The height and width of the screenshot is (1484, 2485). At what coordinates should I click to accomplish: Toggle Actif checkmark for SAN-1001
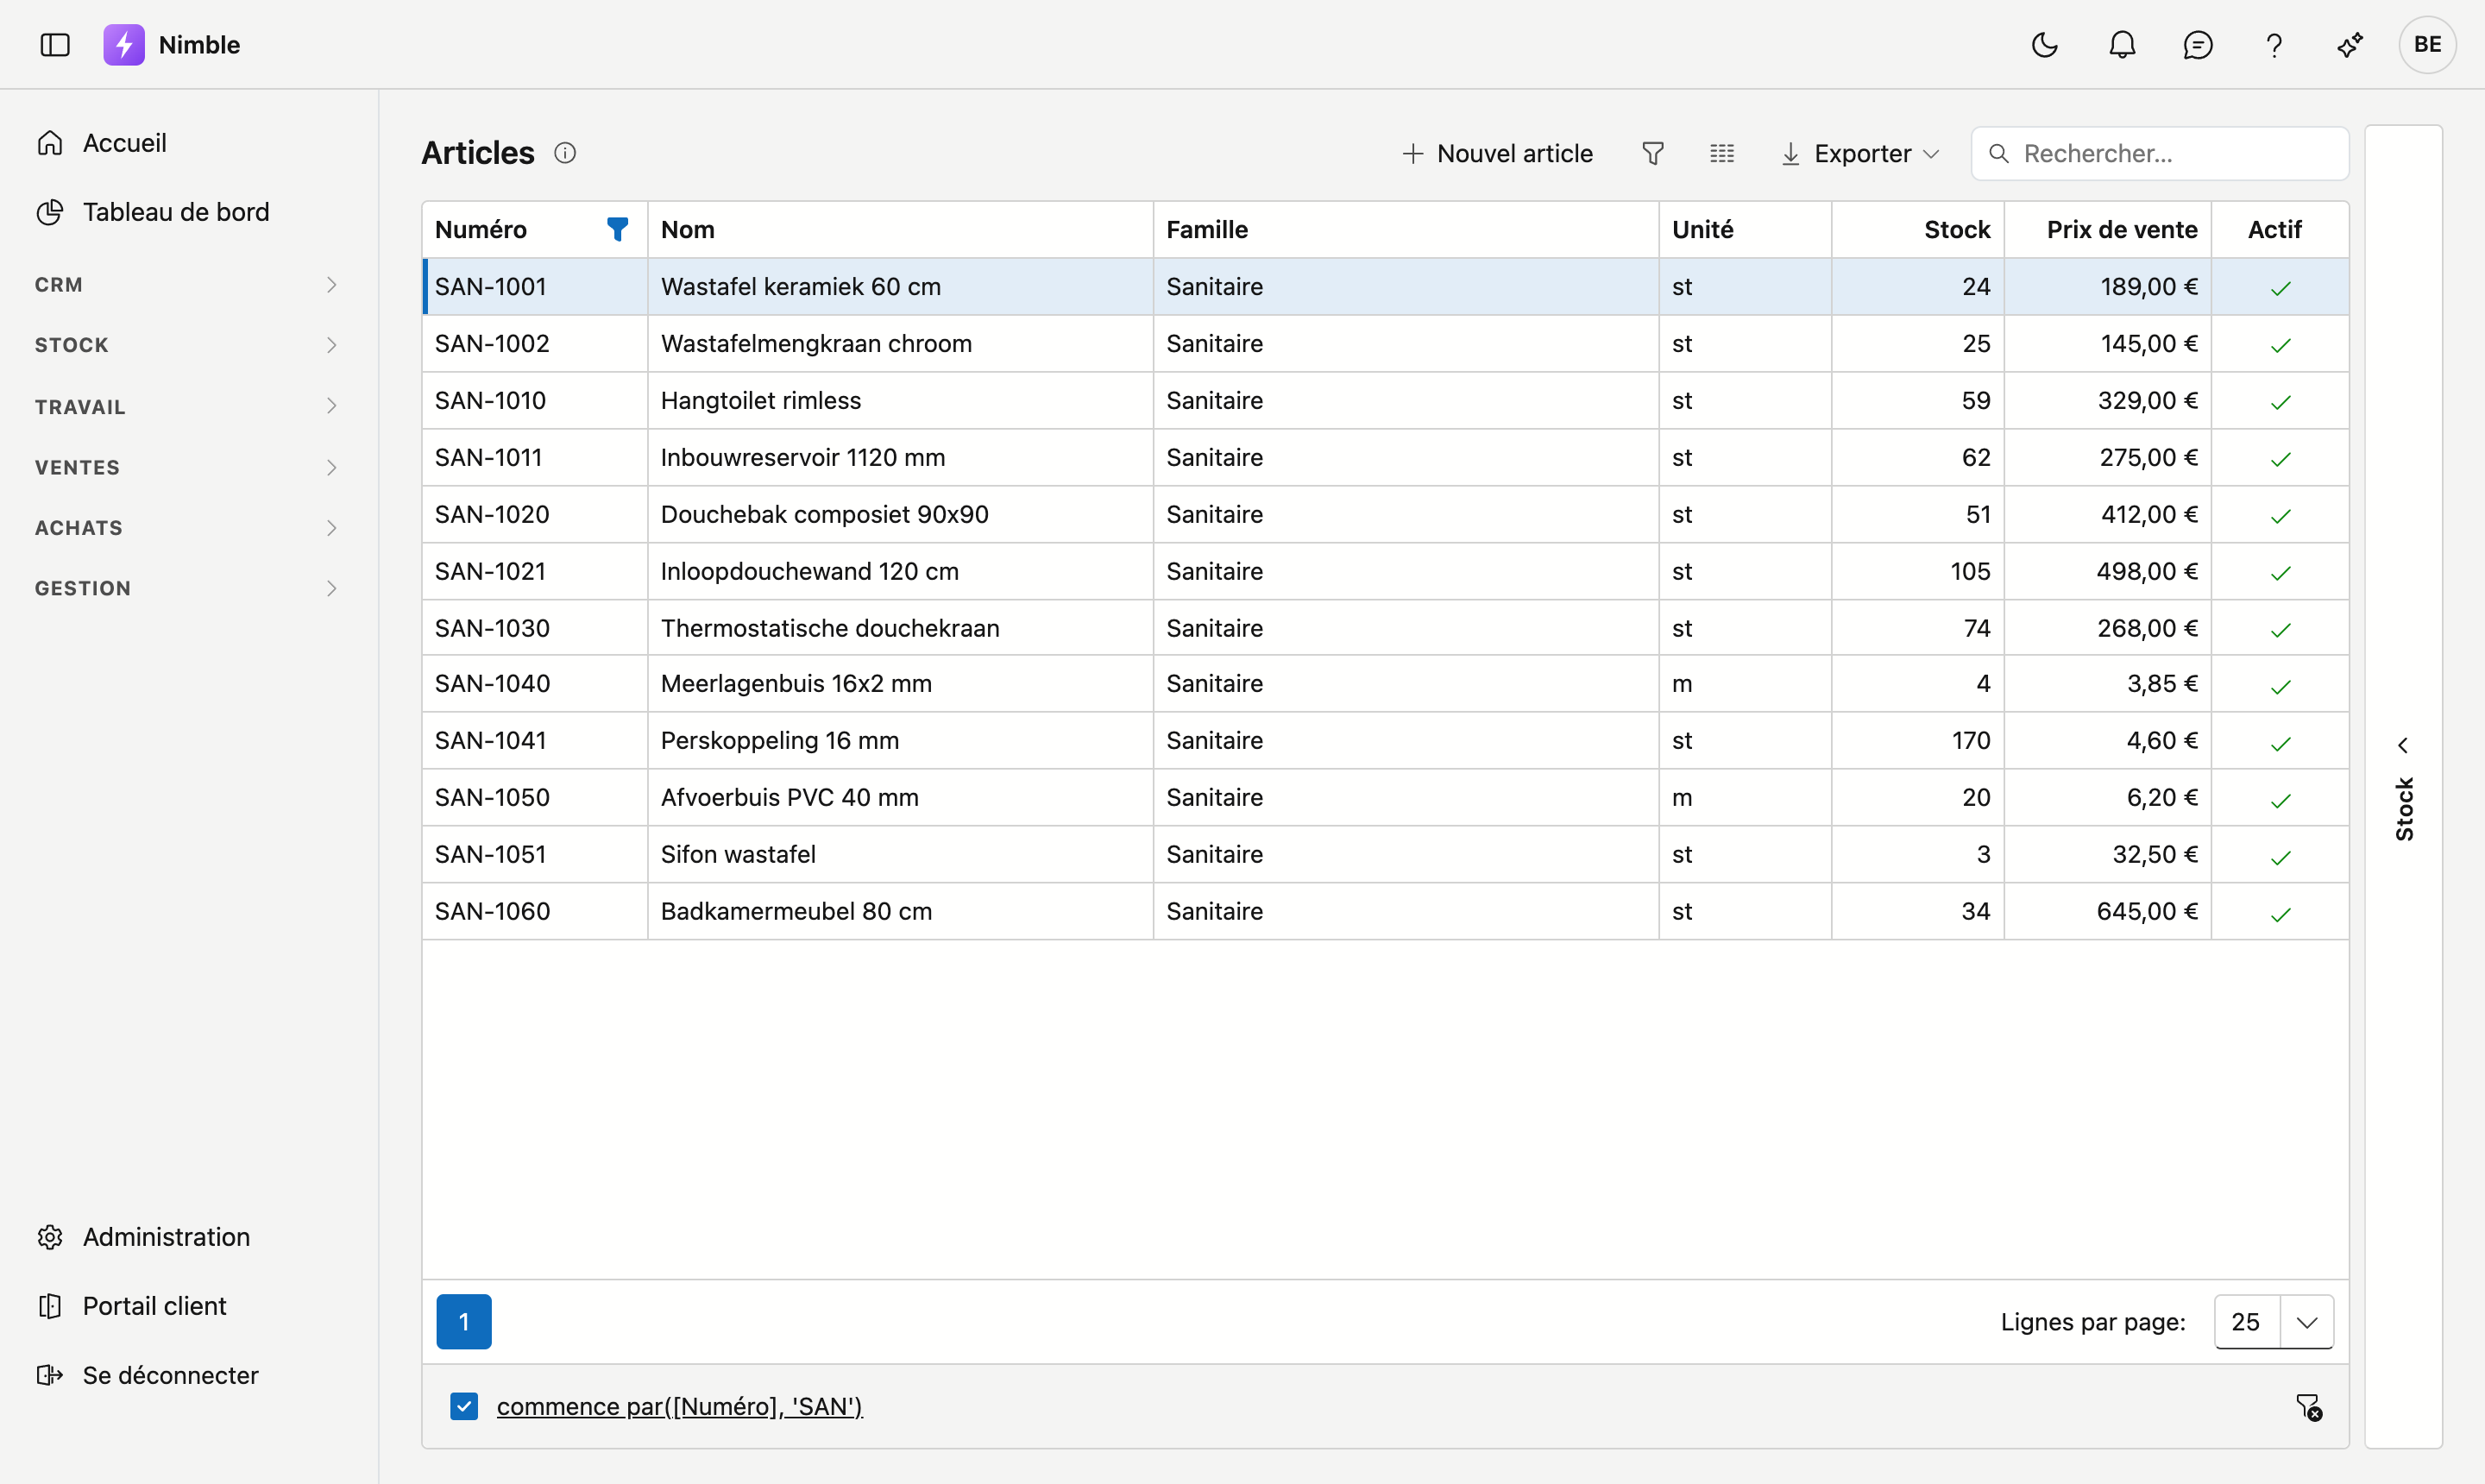(2280, 288)
